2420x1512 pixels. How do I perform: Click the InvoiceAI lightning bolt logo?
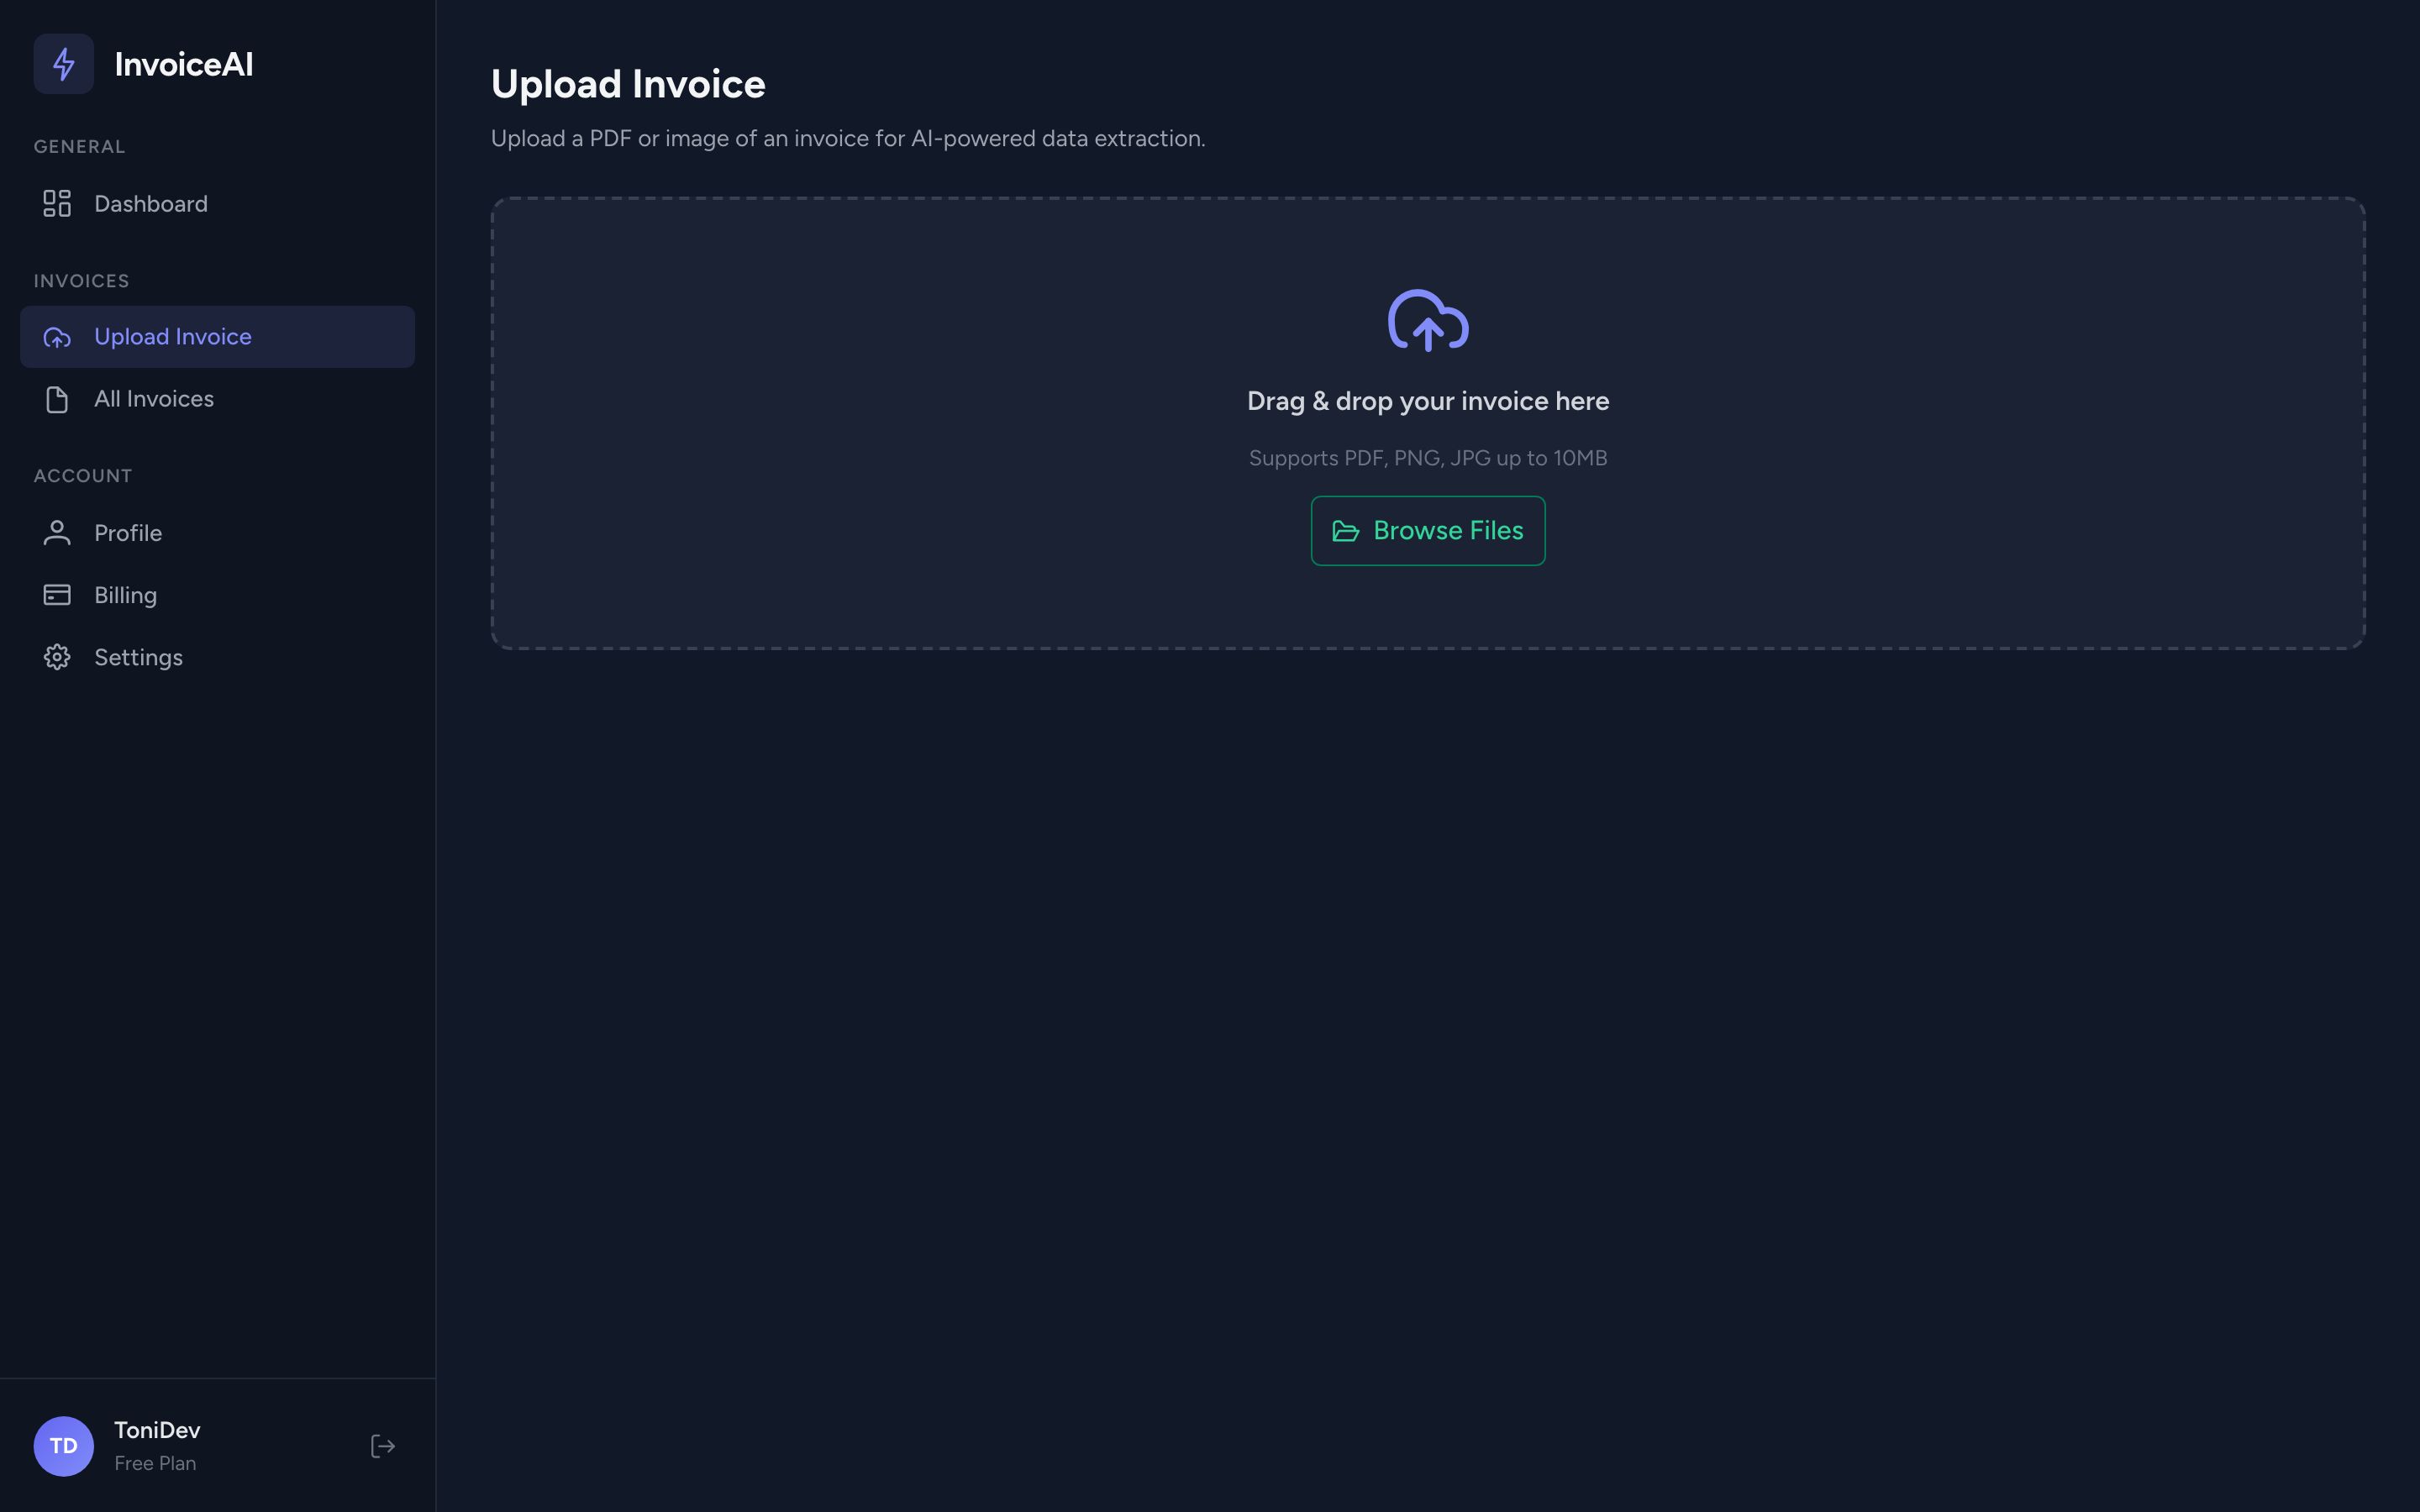[63, 64]
